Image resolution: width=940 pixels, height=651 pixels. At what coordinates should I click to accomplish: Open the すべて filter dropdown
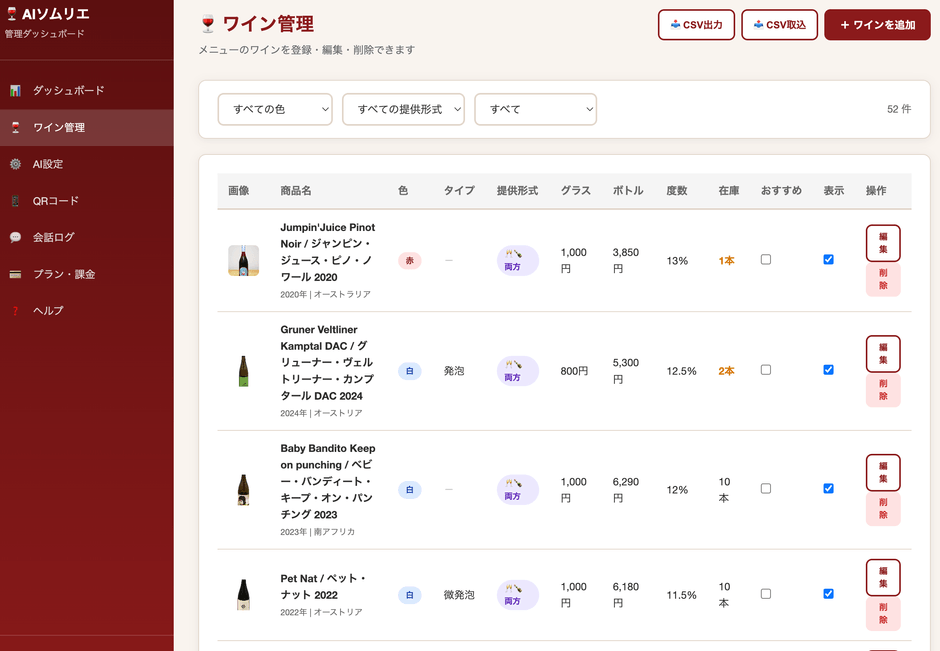pos(535,109)
